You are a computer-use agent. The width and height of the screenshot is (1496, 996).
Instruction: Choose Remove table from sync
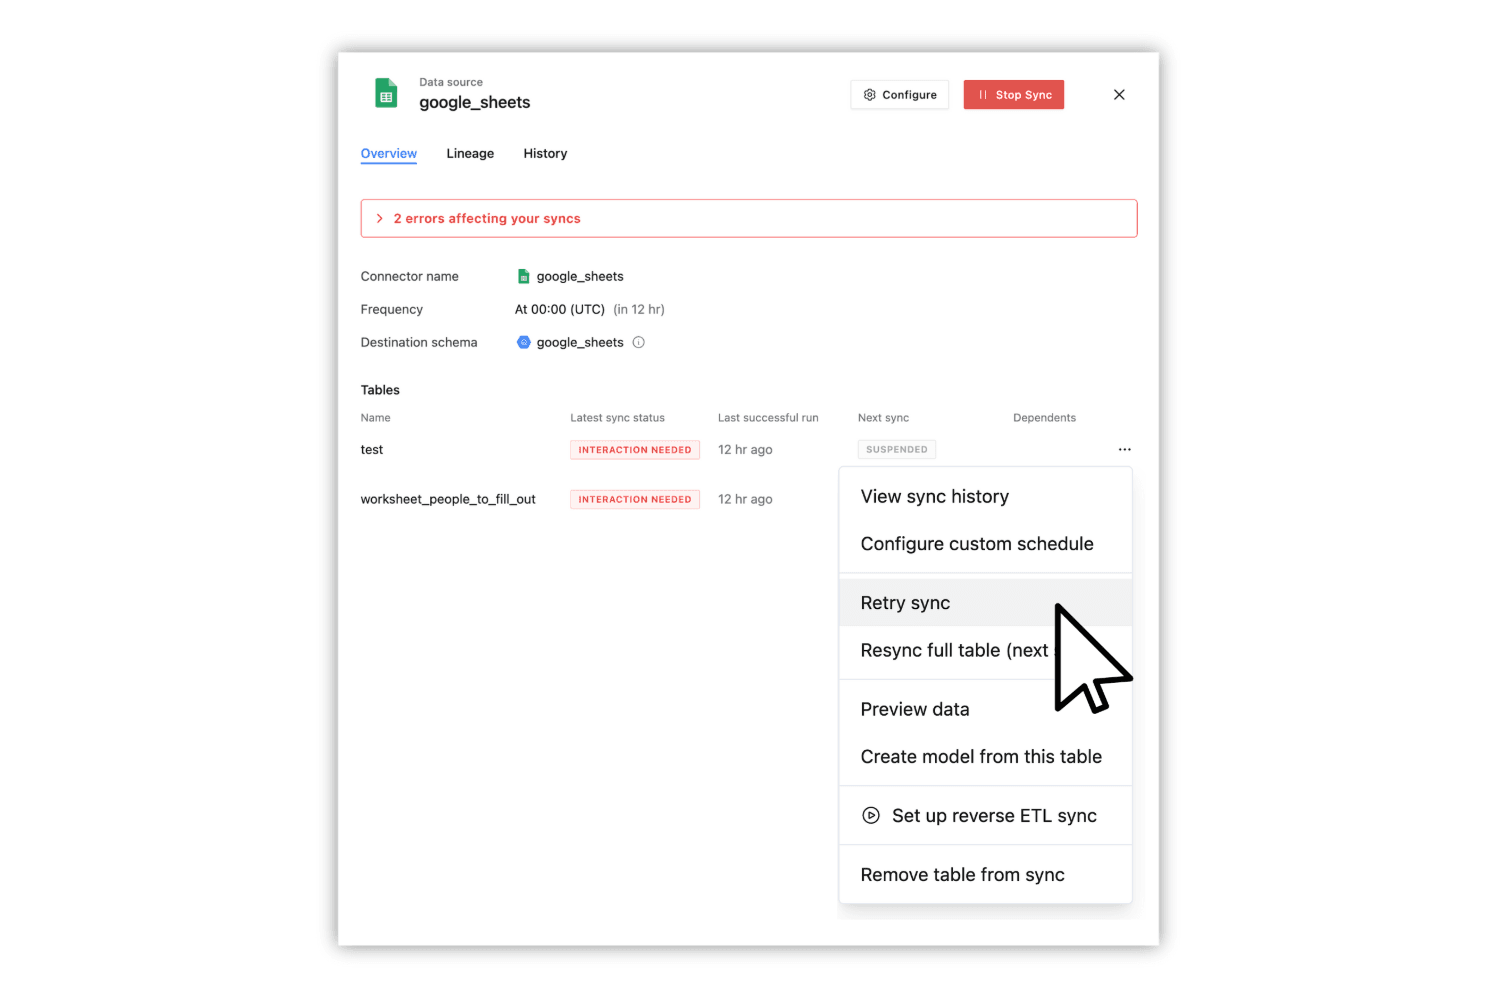pyautogui.click(x=962, y=874)
